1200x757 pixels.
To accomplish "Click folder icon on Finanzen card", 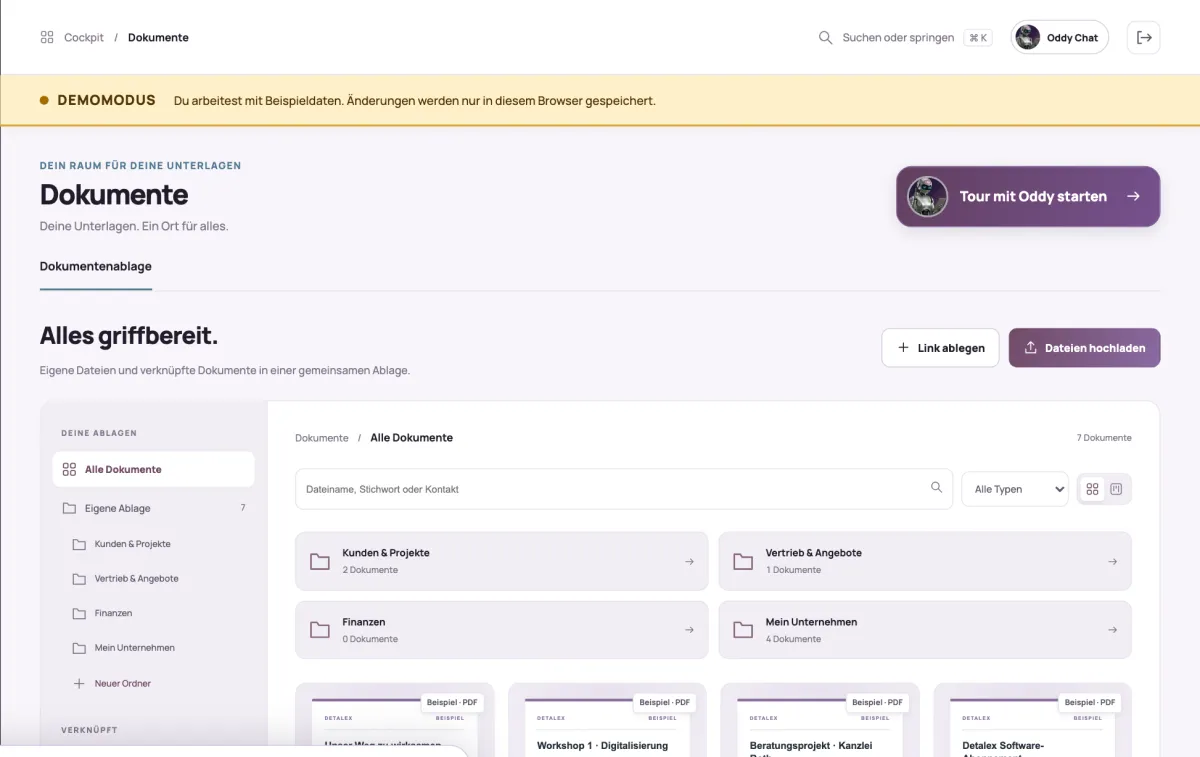I will (x=320, y=630).
